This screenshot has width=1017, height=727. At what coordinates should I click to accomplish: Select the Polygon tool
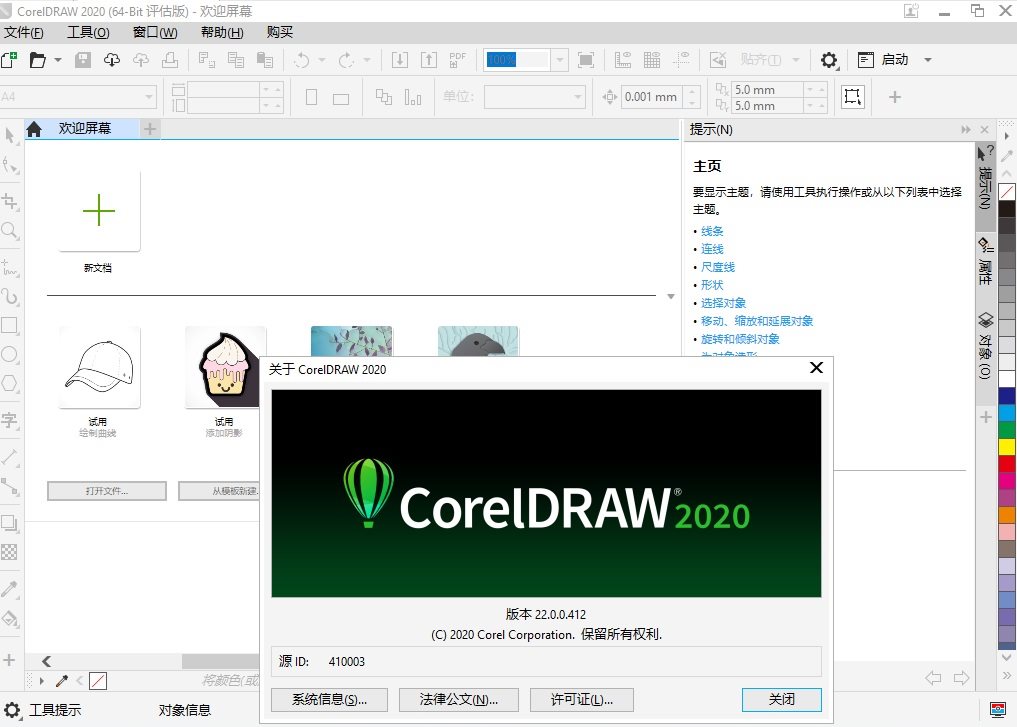click(10, 384)
